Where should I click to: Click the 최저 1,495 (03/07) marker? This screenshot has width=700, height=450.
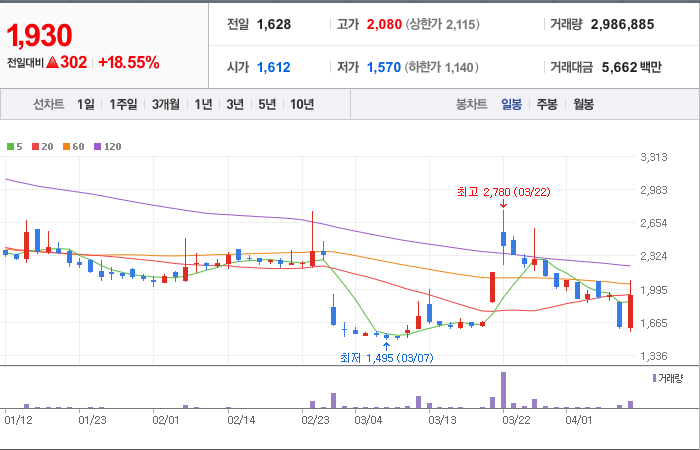387,358
